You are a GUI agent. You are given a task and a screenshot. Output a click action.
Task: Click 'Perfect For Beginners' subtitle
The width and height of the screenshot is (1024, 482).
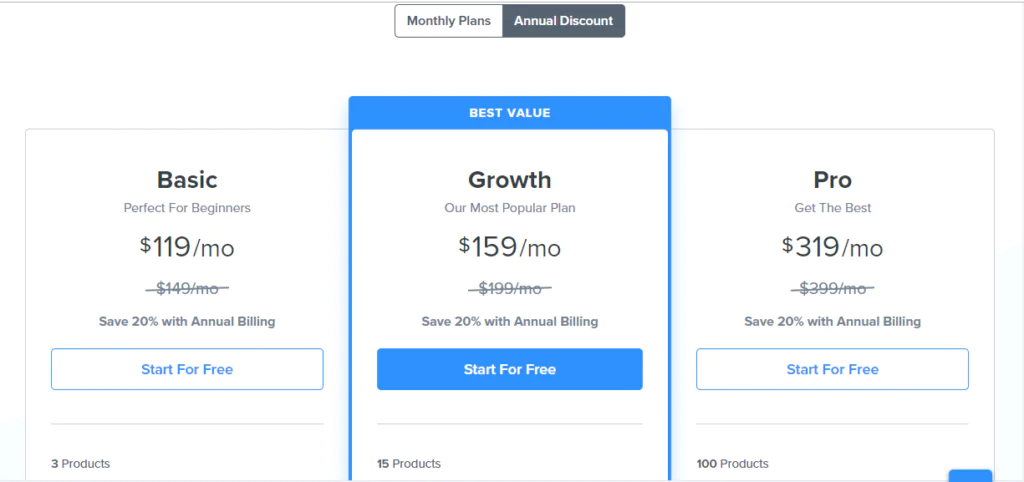(187, 208)
